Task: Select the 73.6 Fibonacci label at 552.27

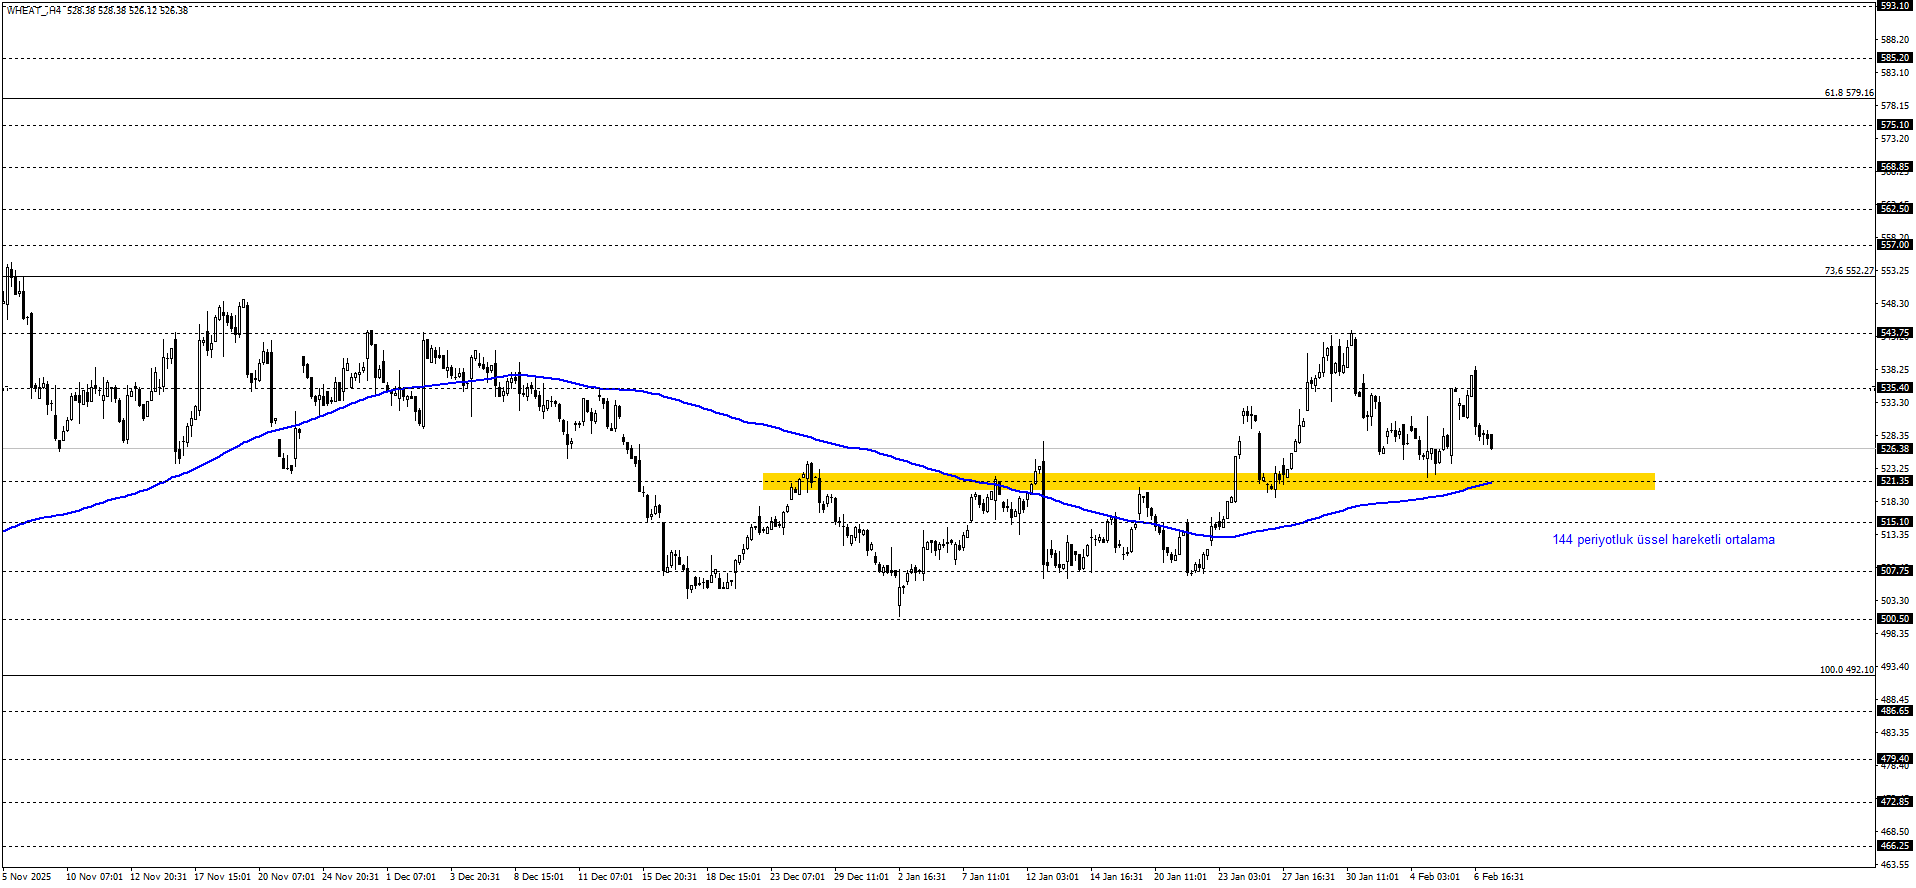Action: [x=1848, y=271]
